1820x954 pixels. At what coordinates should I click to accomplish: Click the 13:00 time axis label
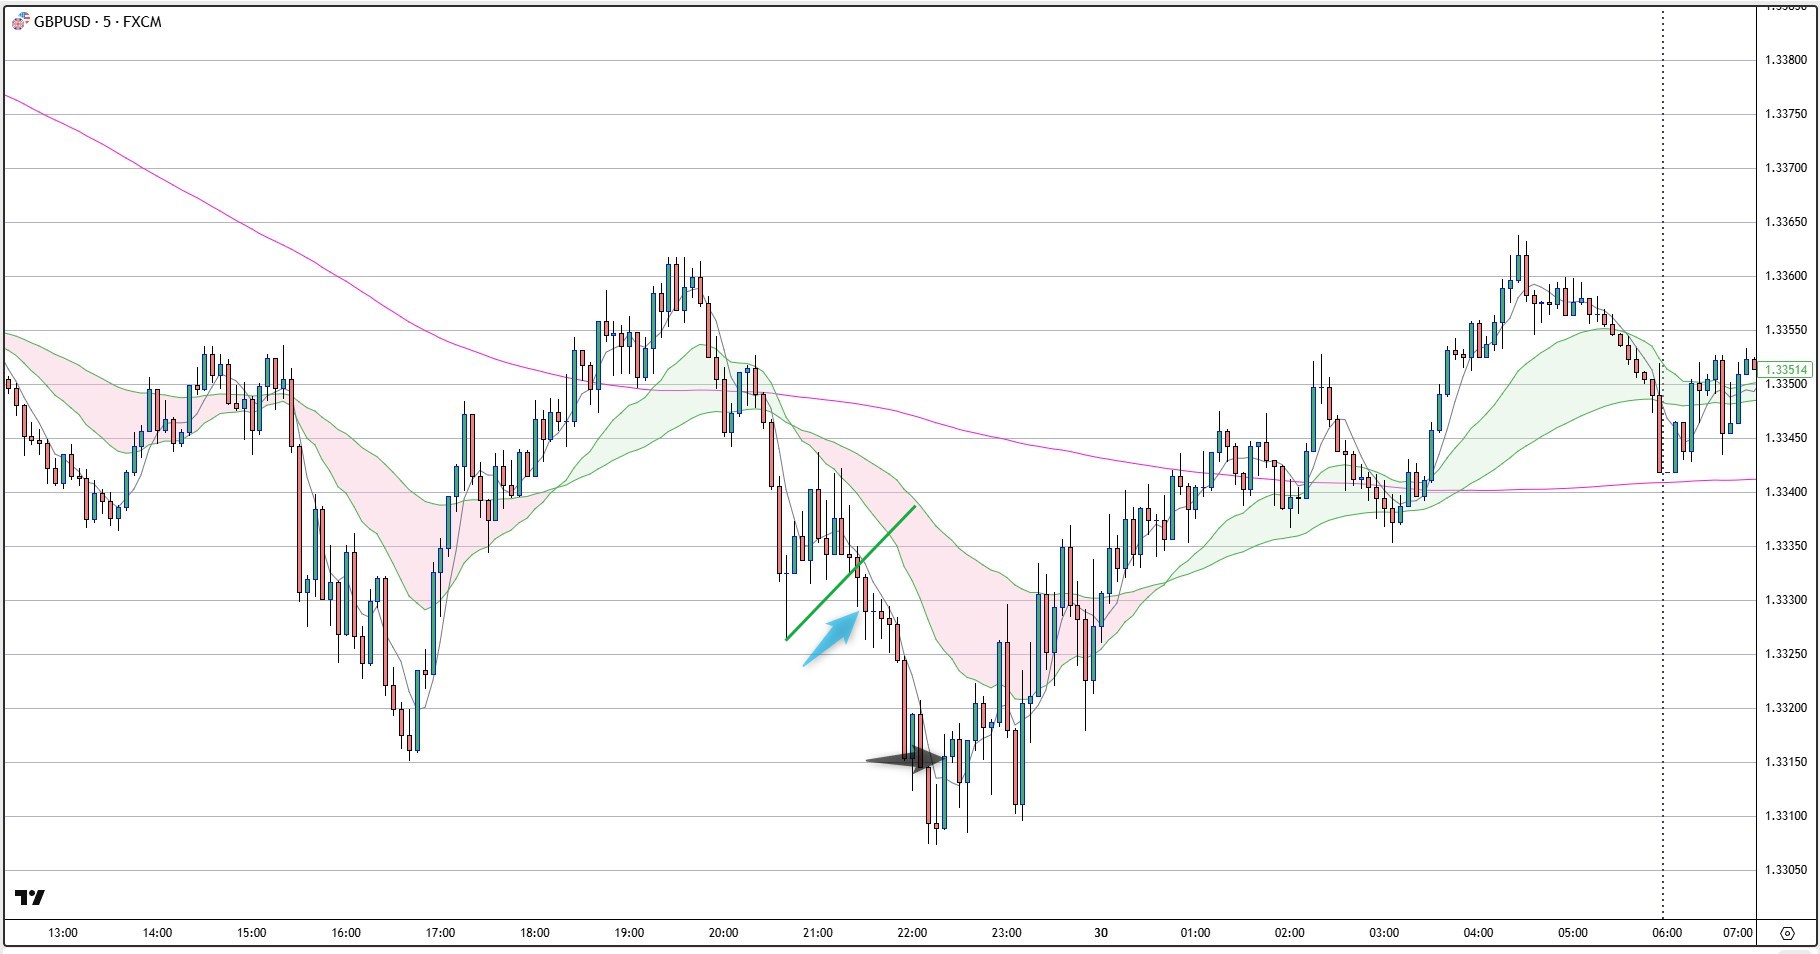[63, 933]
